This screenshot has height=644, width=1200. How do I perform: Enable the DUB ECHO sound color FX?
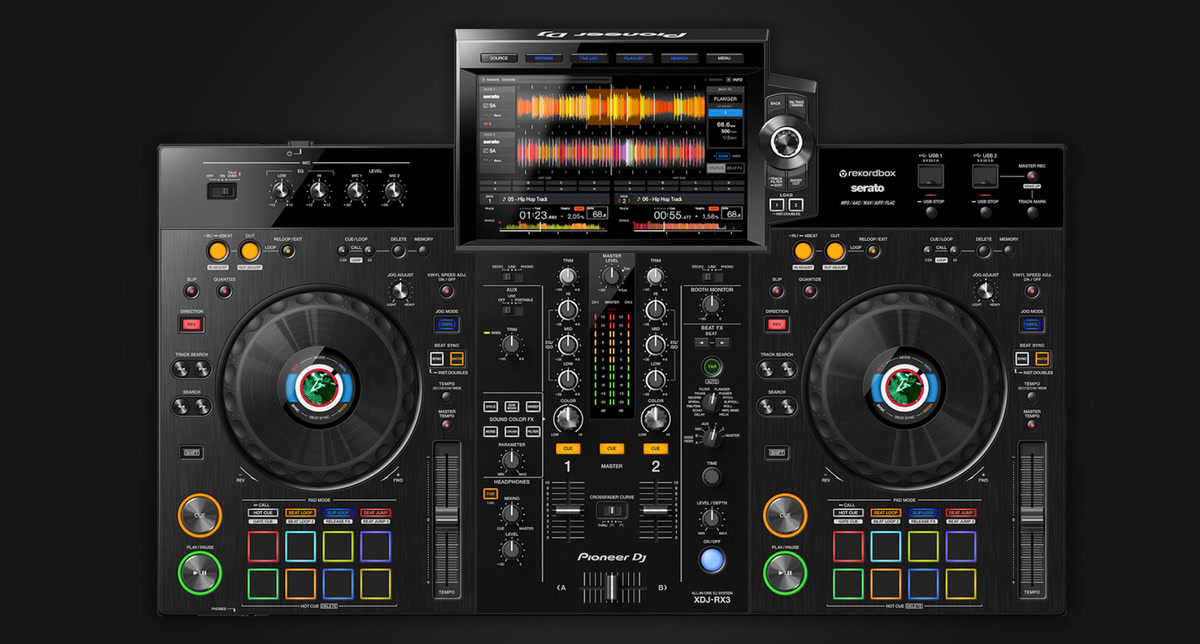(511, 407)
